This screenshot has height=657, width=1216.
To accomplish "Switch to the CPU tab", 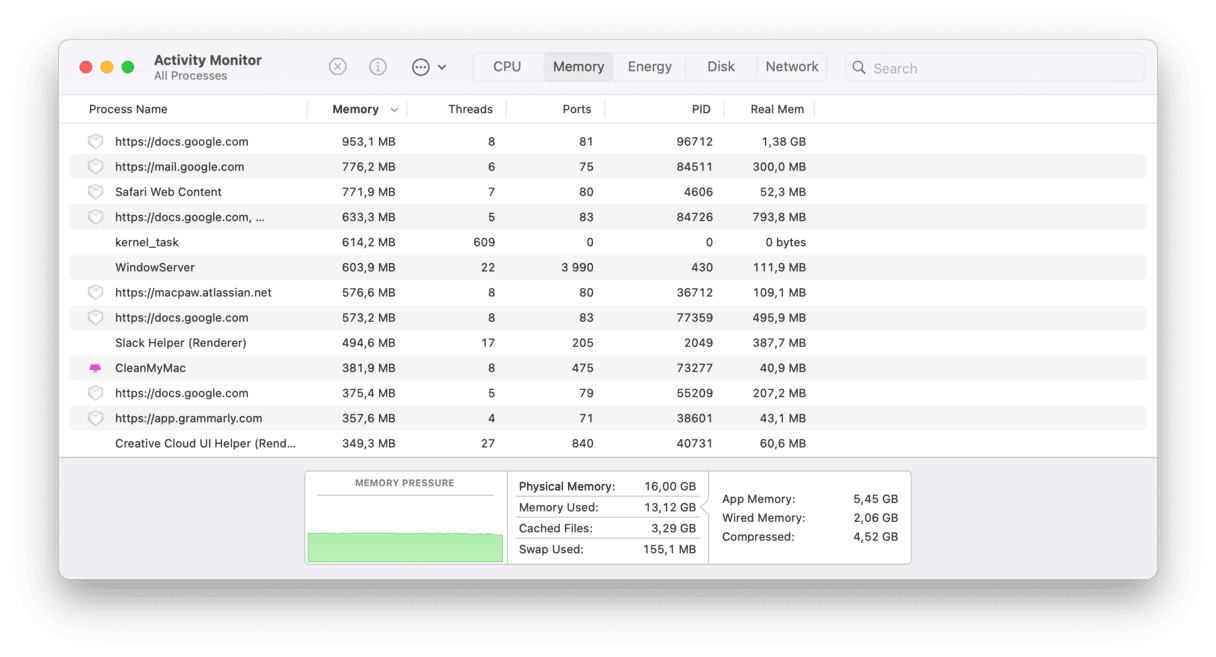I will (x=507, y=67).
